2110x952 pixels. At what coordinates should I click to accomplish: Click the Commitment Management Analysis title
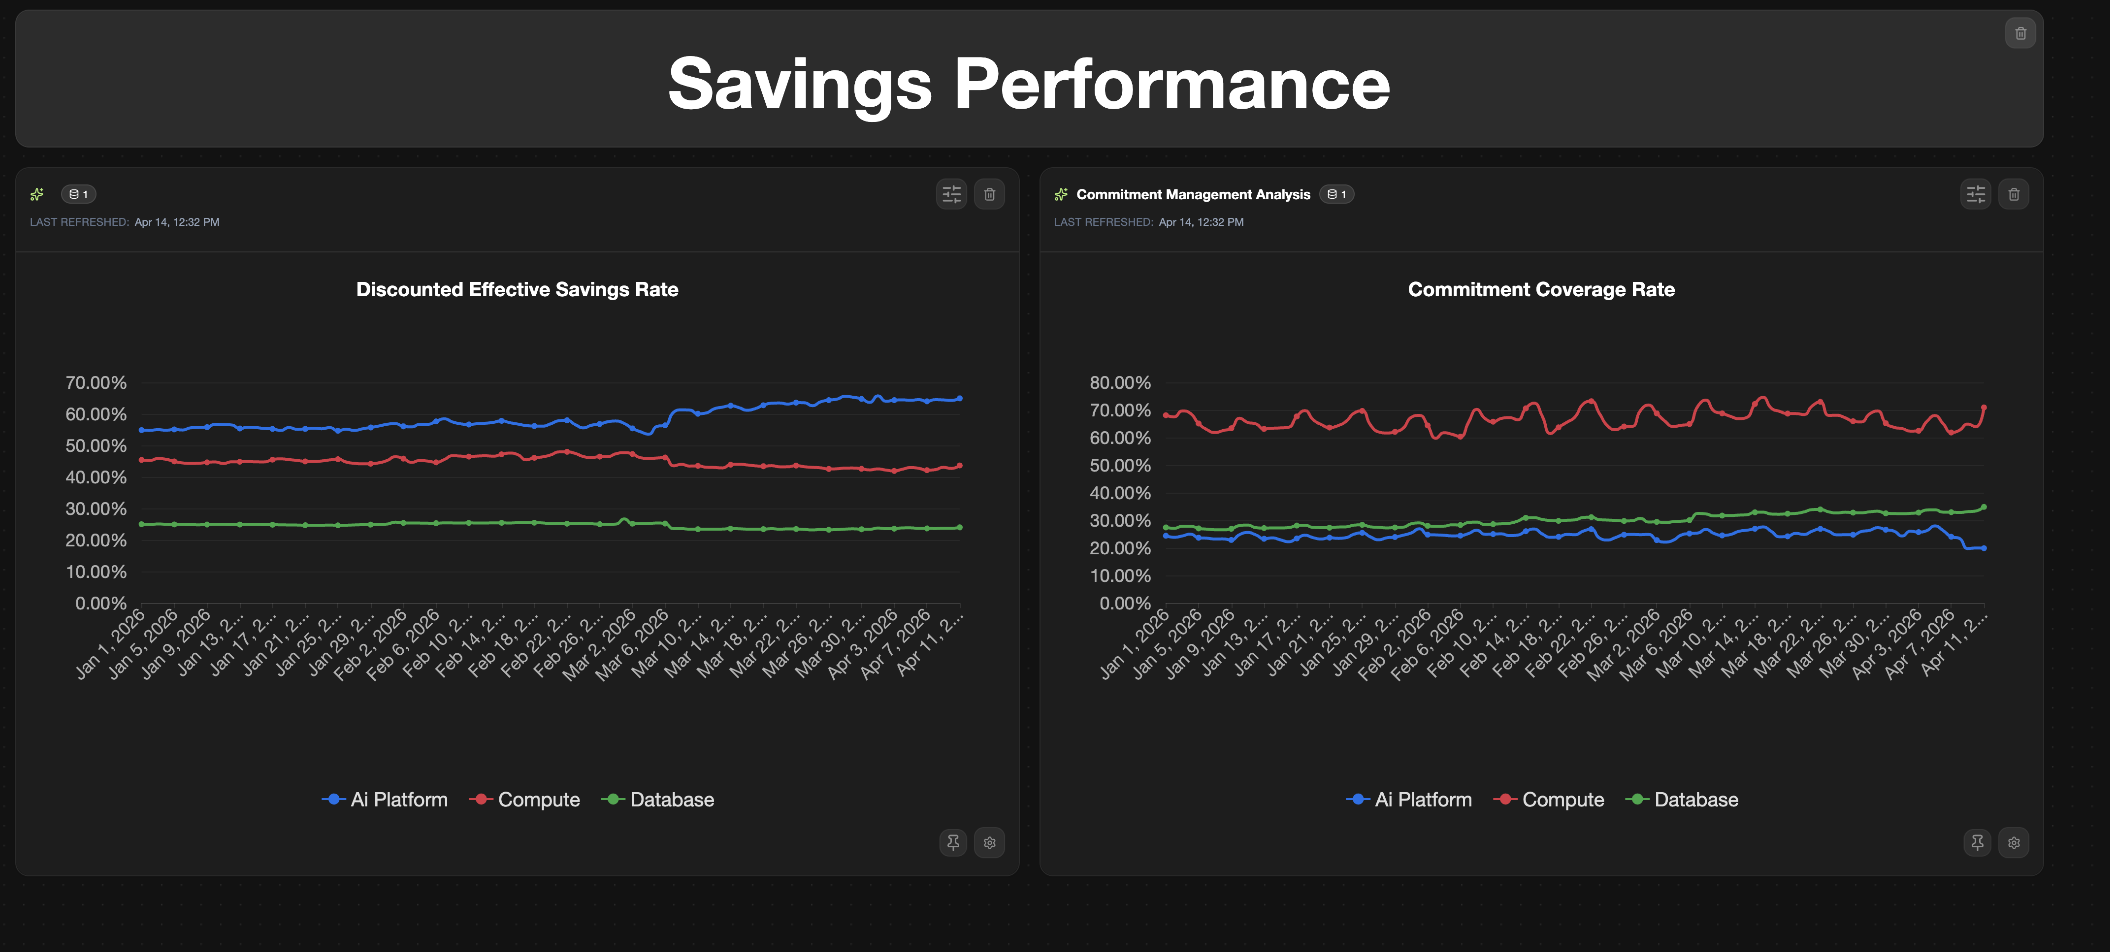click(1193, 194)
